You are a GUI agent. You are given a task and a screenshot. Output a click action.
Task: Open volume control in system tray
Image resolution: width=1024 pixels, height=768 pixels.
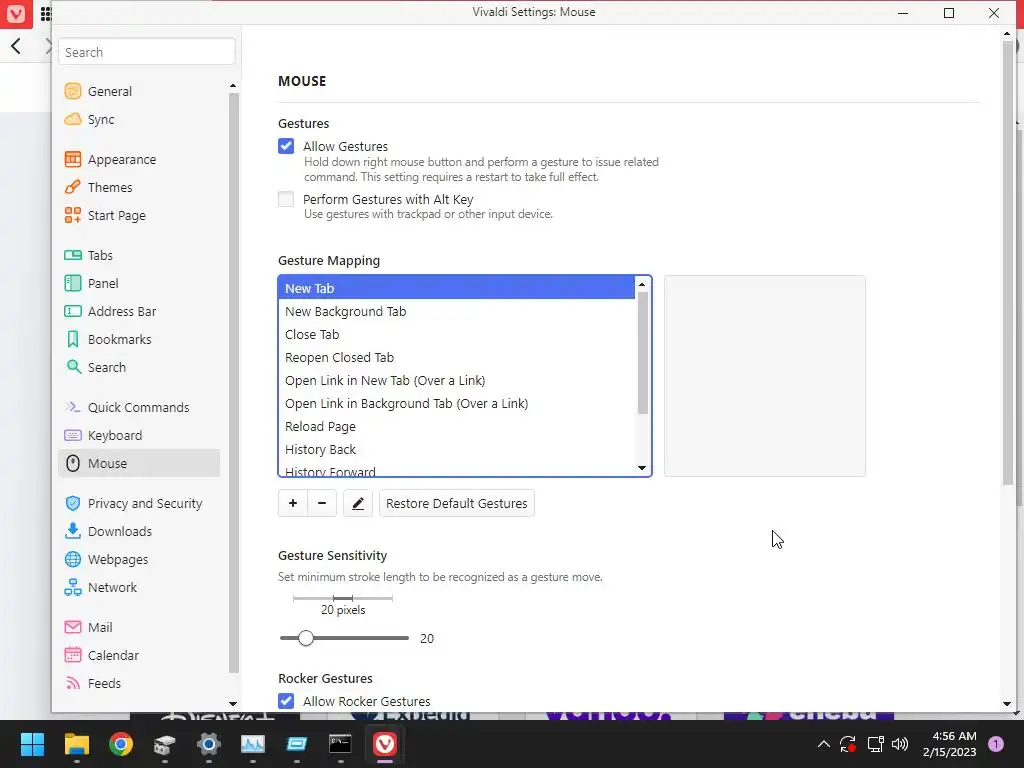(900, 744)
